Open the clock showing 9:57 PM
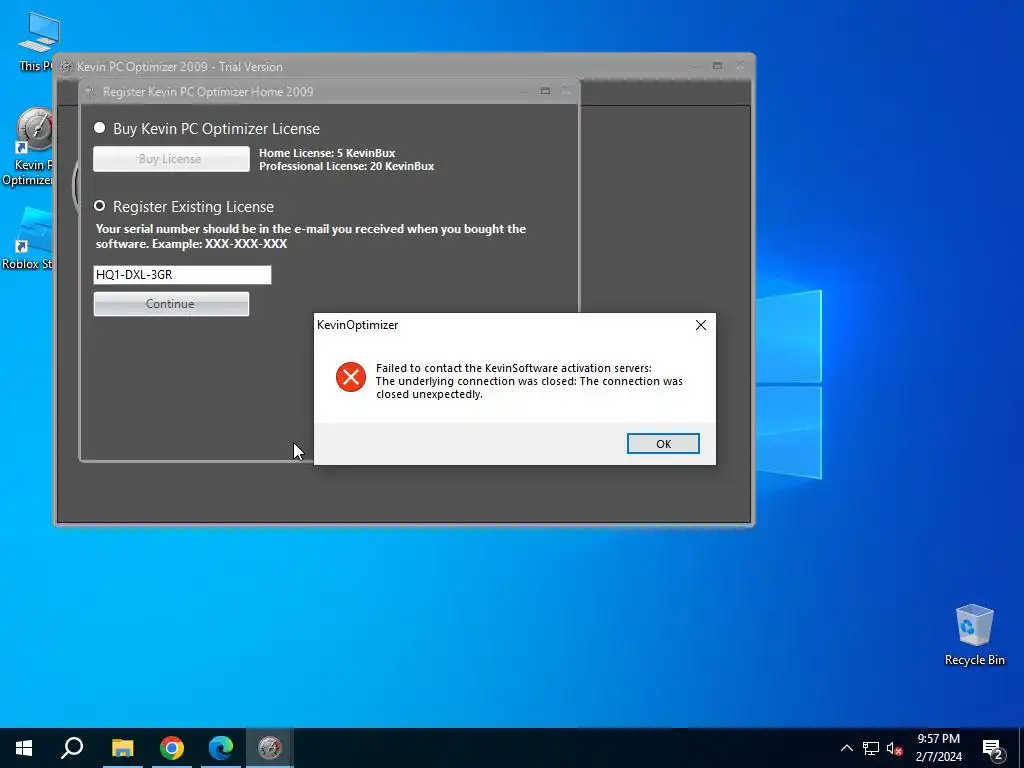The image size is (1024, 768). (938, 748)
